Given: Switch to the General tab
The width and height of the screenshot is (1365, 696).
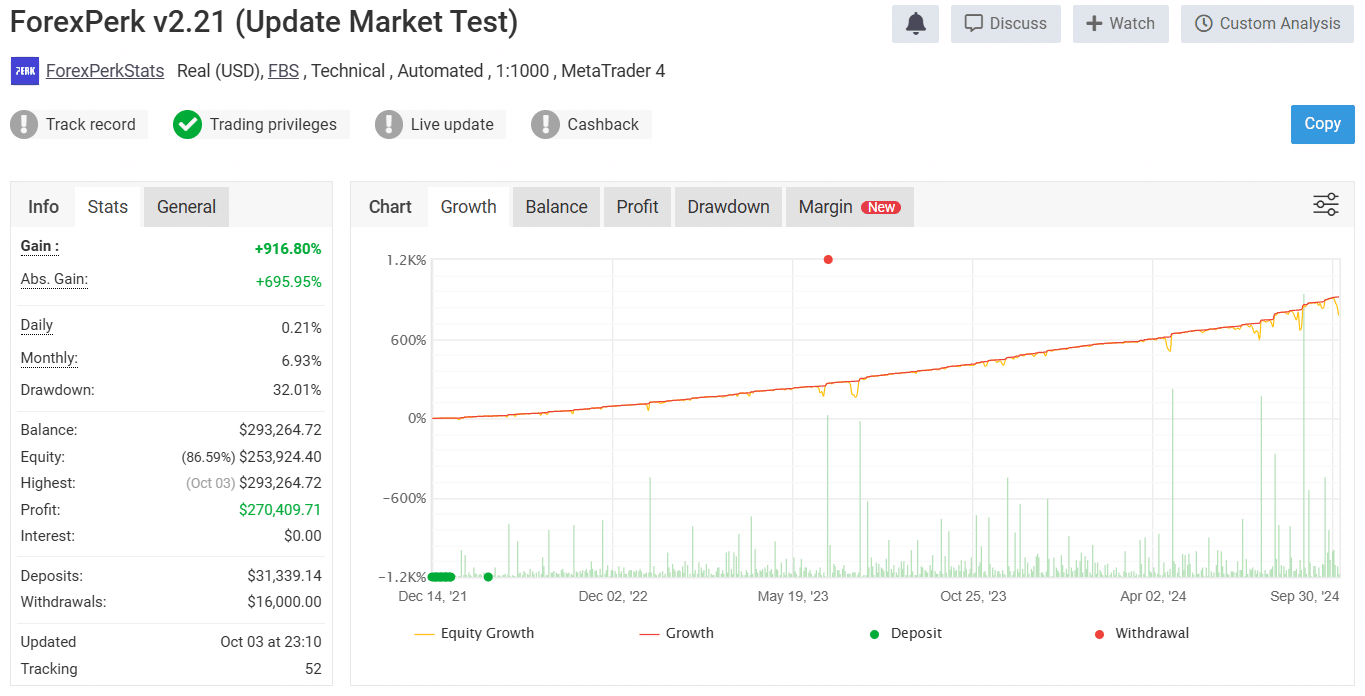Looking at the screenshot, I should (186, 207).
